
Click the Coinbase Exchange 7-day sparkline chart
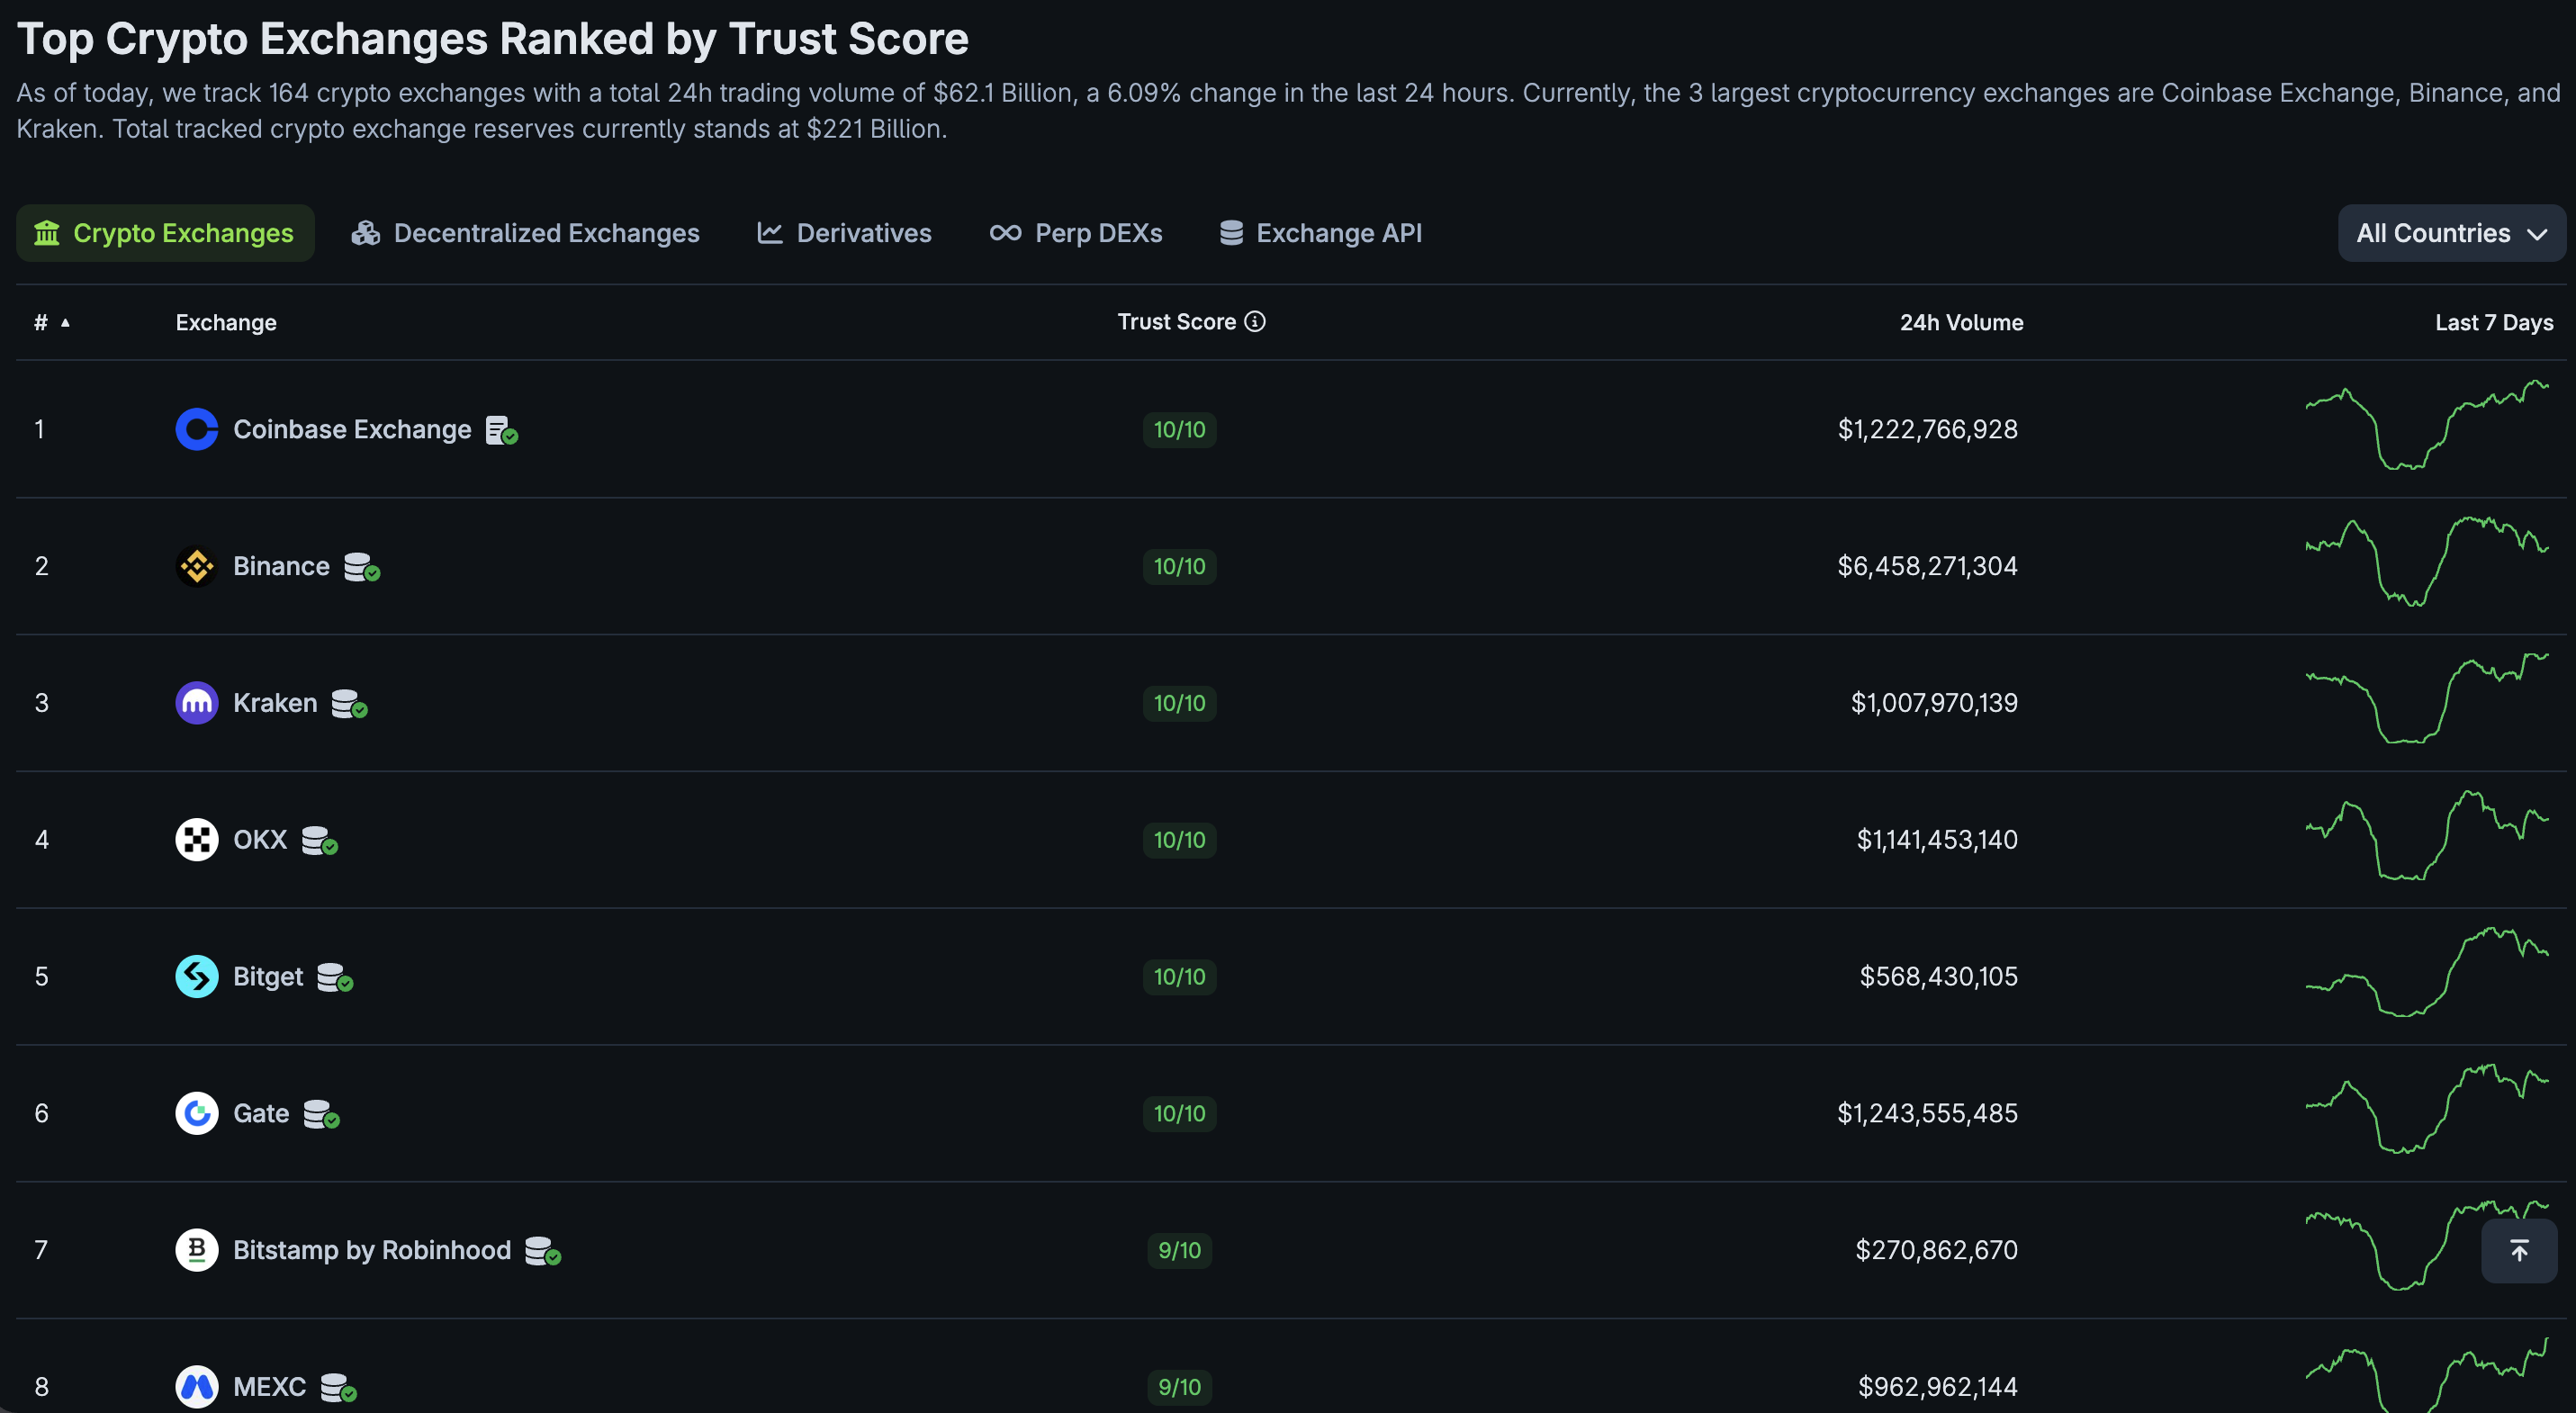tap(2427, 425)
